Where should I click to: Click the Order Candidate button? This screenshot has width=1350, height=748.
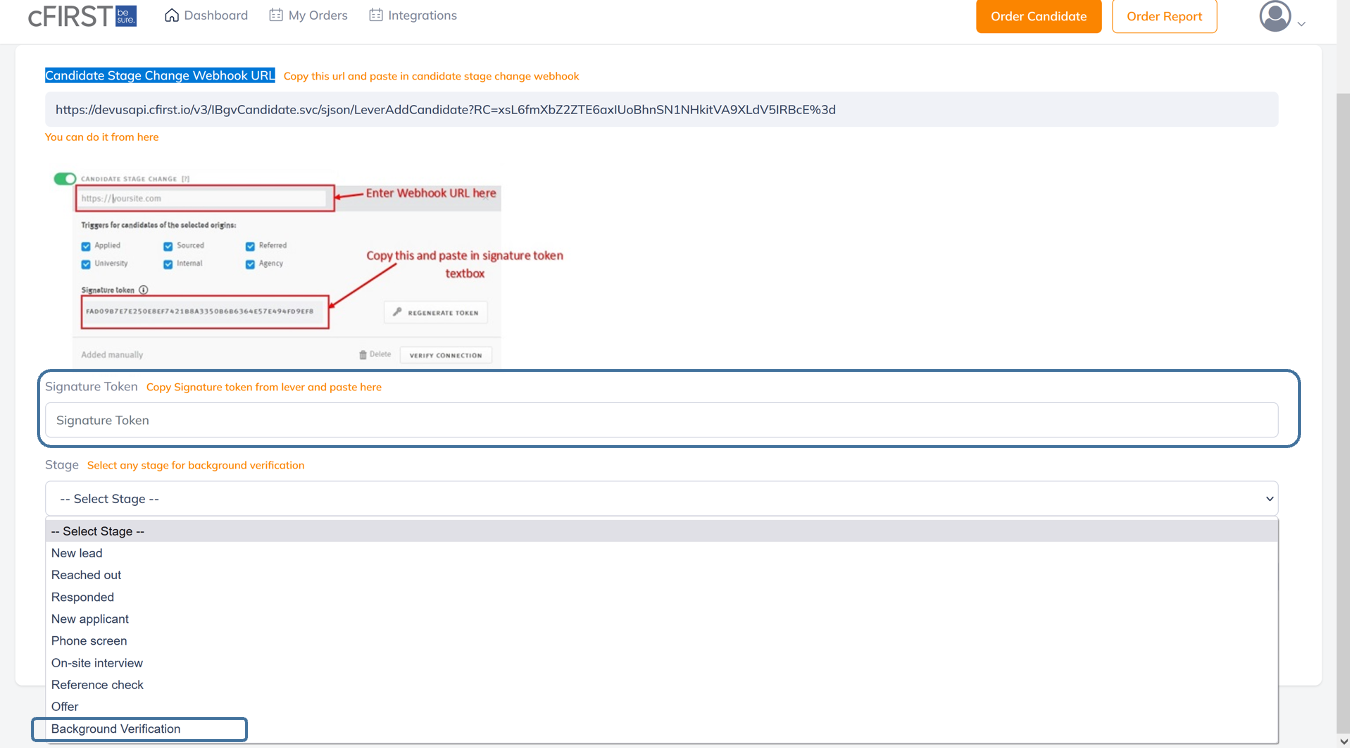pos(1038,17)
